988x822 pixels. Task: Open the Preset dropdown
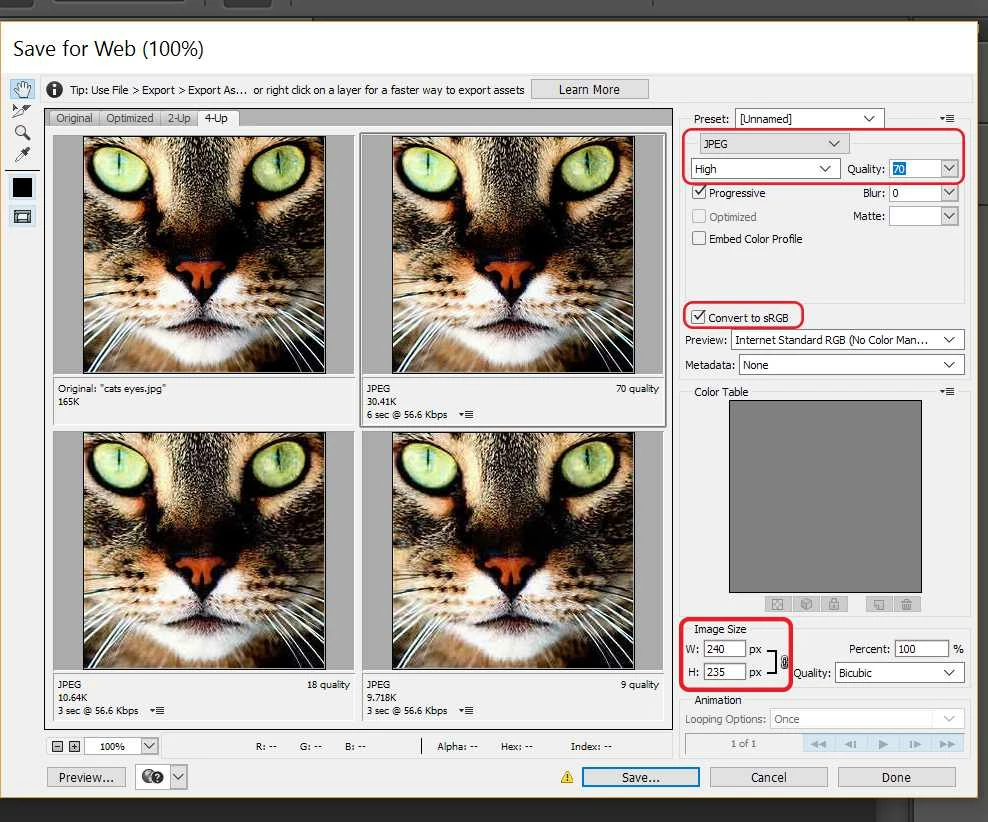click(810, 118)
